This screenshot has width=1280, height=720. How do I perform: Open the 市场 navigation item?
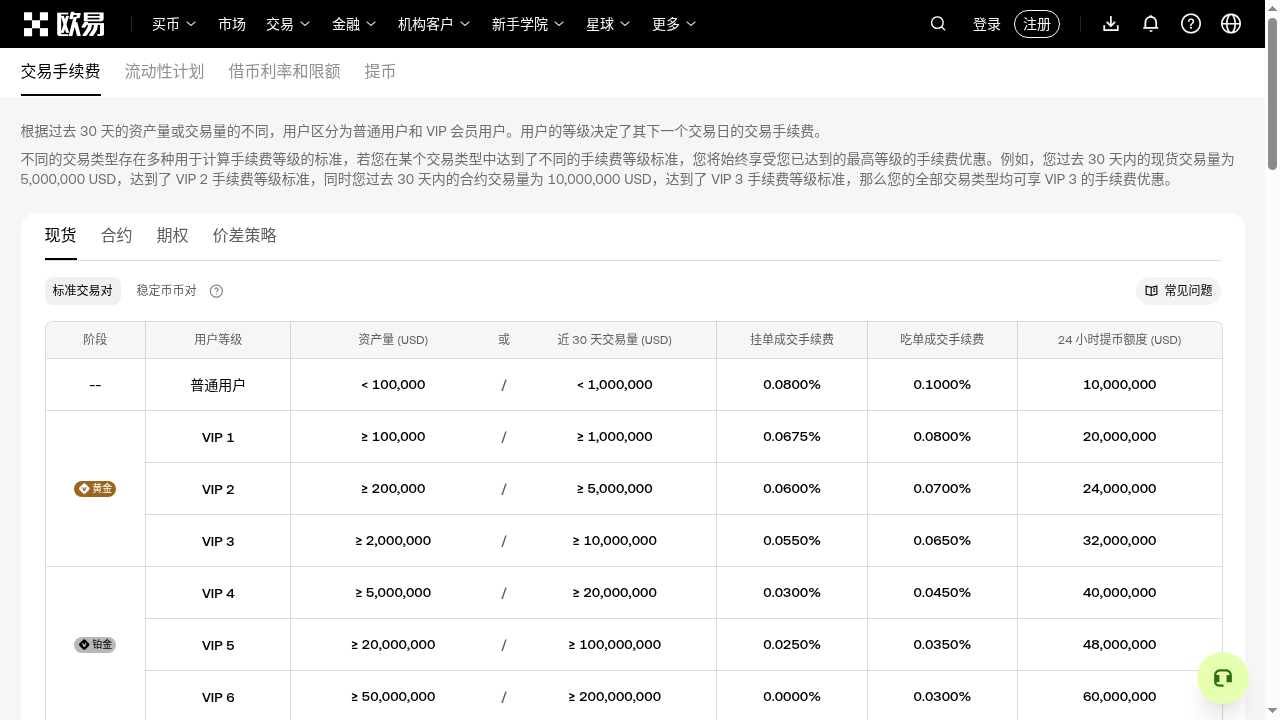coord(232,24)
